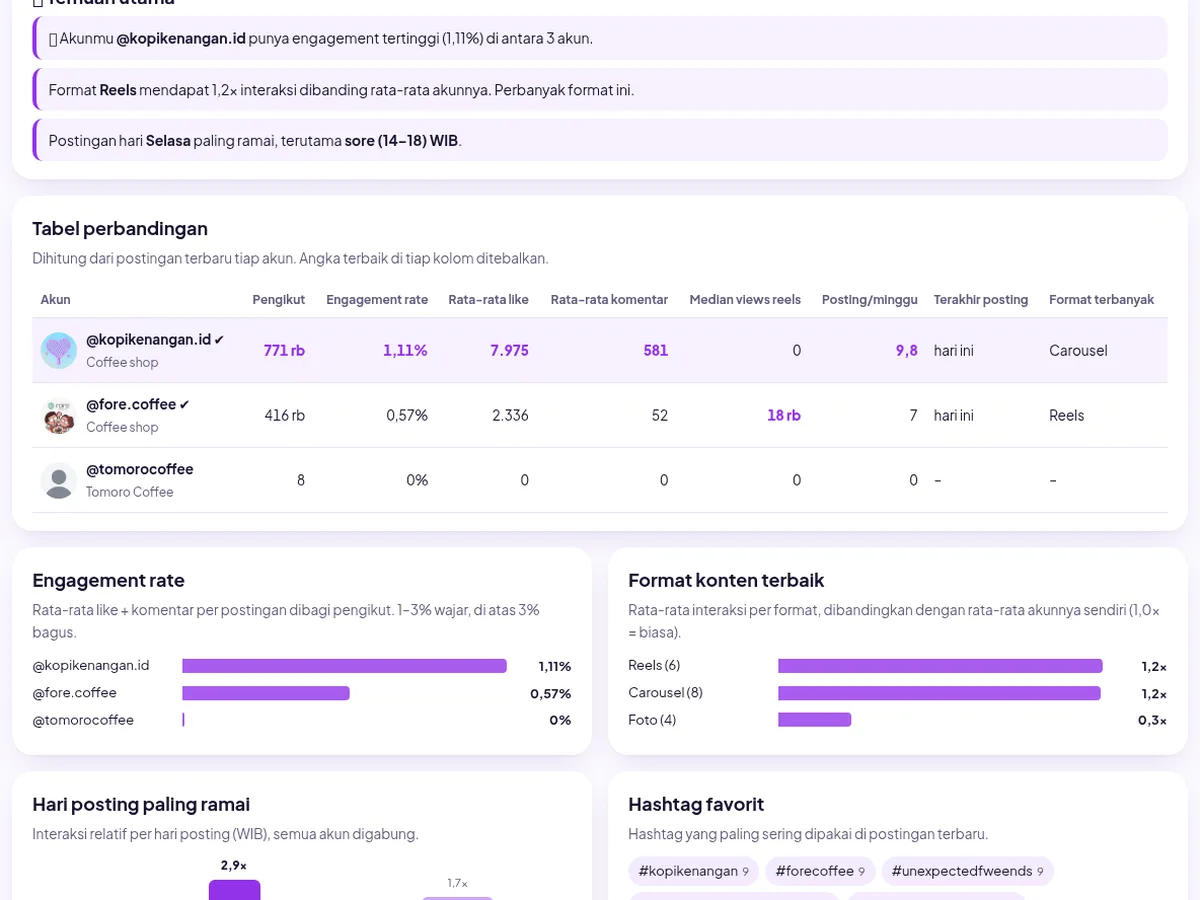Select the 771 rb followers cell
1200x900 pixels.
click(x=284, y=351)
